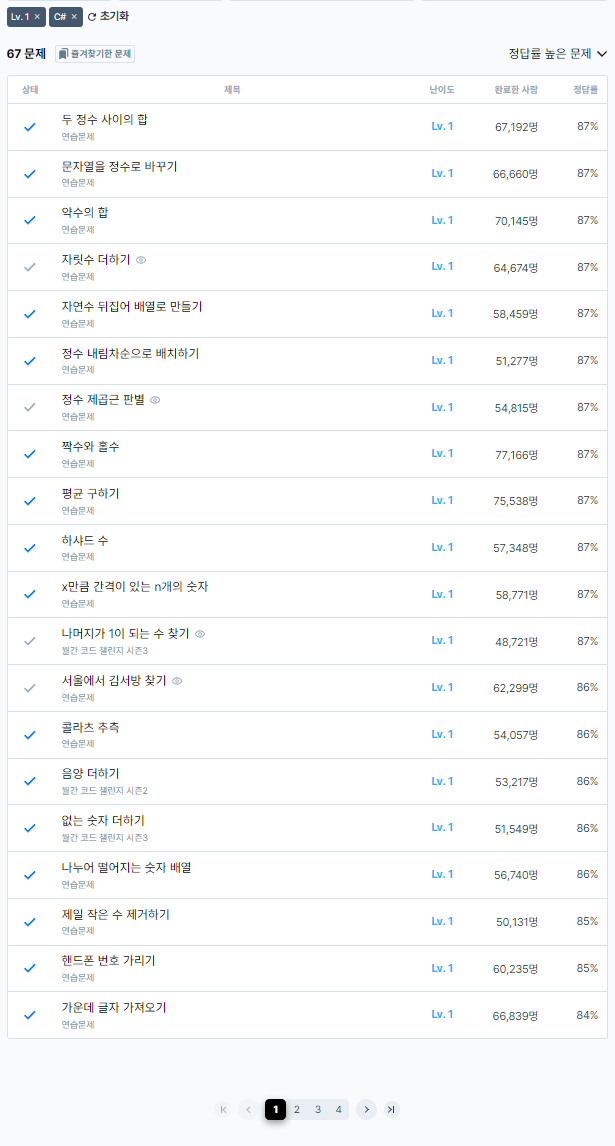Click the eye icon next to 자릿수 더하기
The image size is (615, 1146).
coord(141,259)
